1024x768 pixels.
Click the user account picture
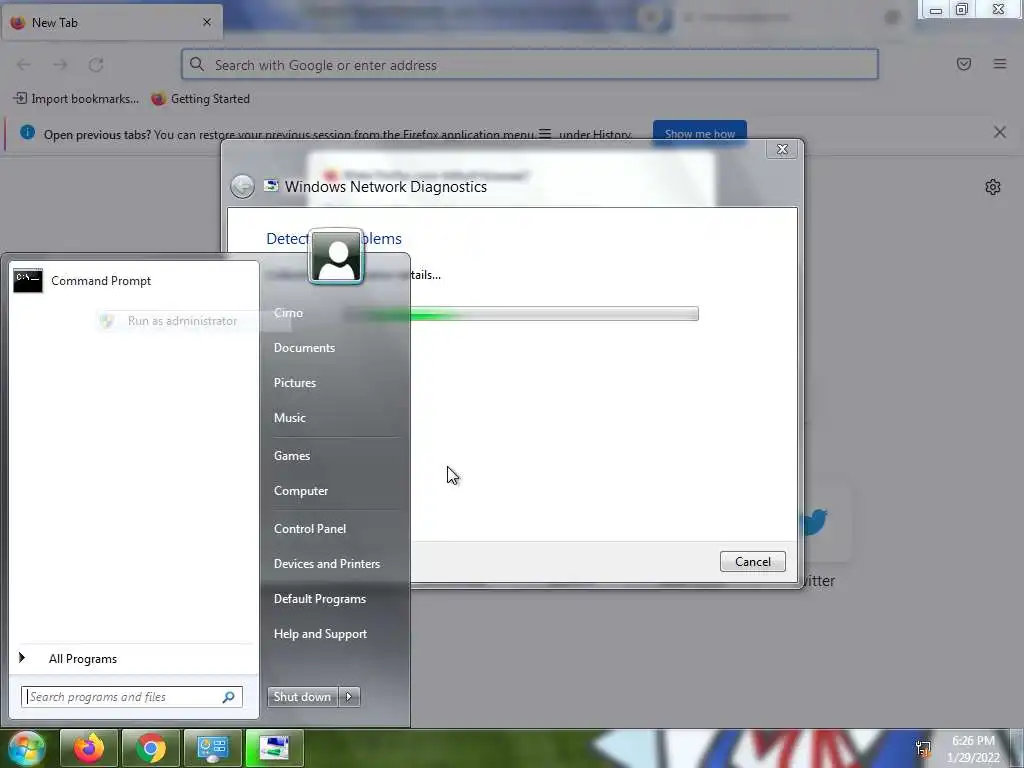click(336, 256)
